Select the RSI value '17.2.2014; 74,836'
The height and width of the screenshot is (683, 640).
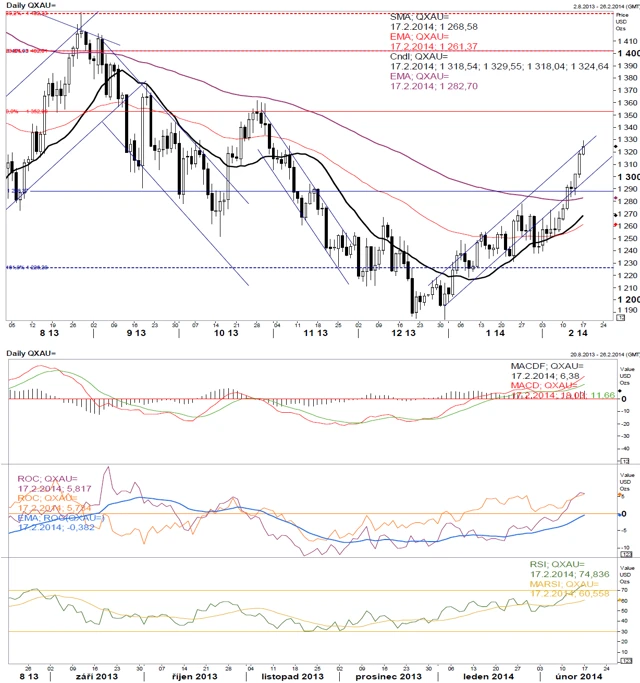tap(569, 575)
